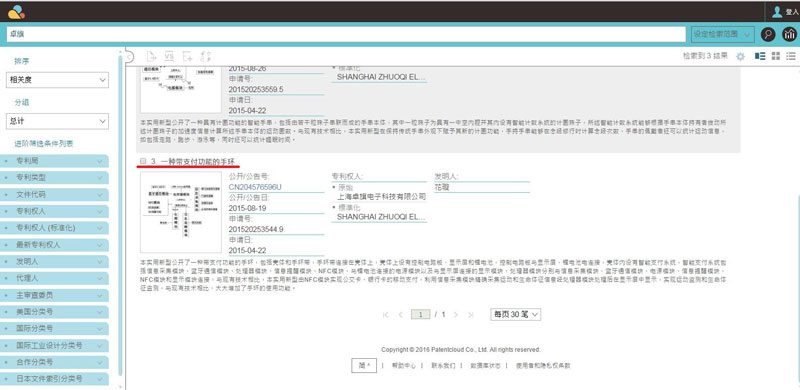The image size is (800, 390).
Task: Click inventor name 花璇
Action: [441, 187]
